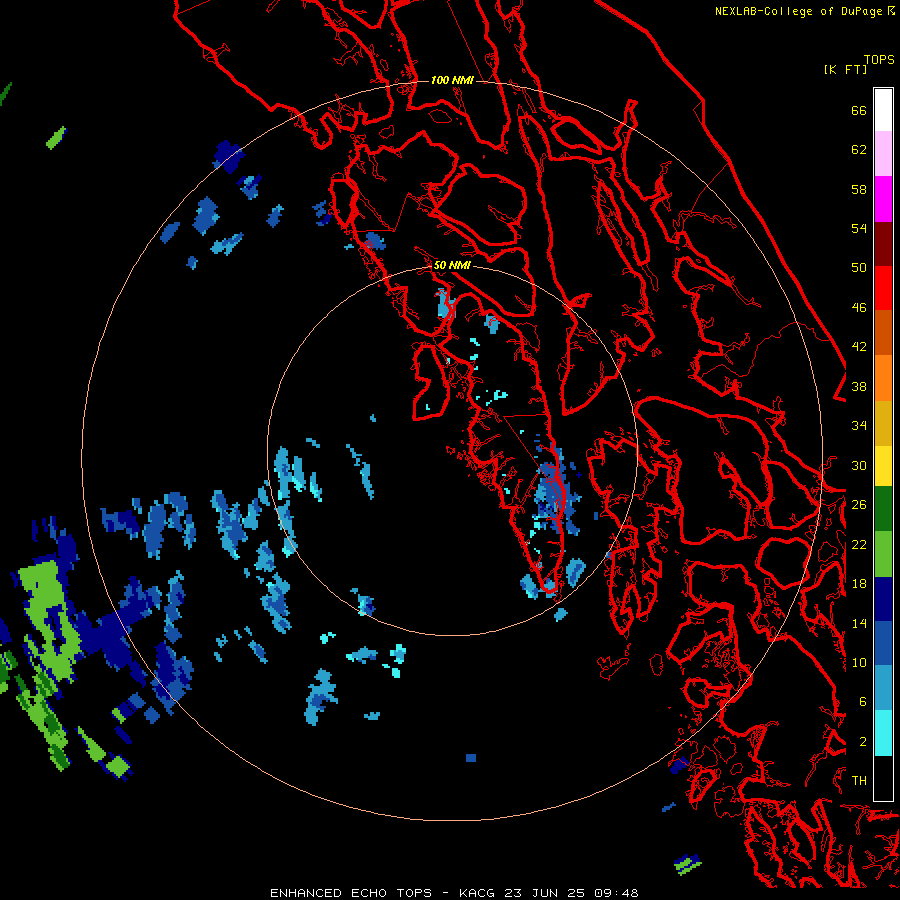Select the burnt orange legend swatch

883,332
